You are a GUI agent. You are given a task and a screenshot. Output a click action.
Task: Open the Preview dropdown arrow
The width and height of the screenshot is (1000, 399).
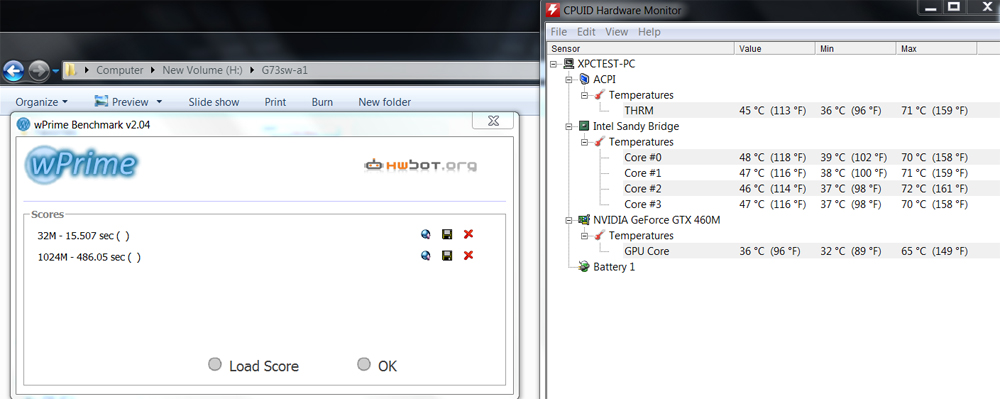pos(159,102)
